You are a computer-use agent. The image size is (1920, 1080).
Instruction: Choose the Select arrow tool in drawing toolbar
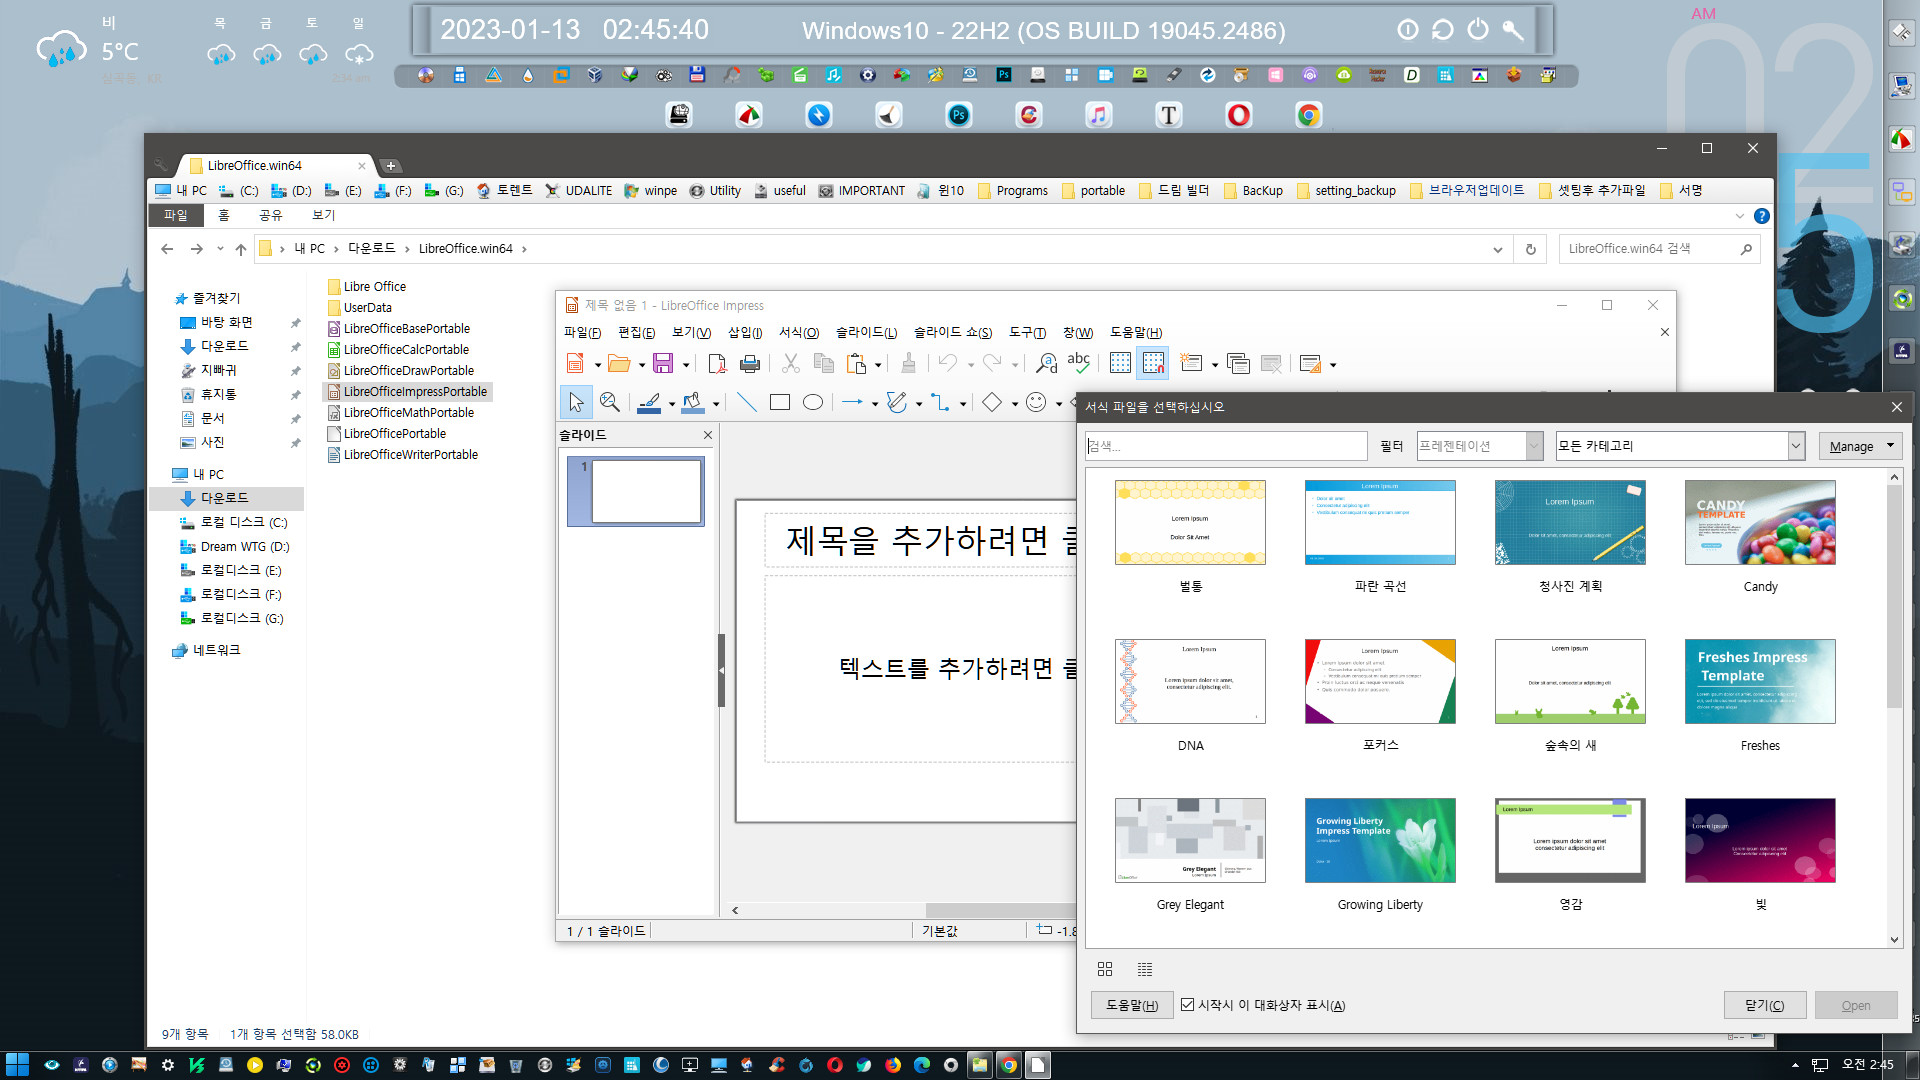click(x=576, y=402)
